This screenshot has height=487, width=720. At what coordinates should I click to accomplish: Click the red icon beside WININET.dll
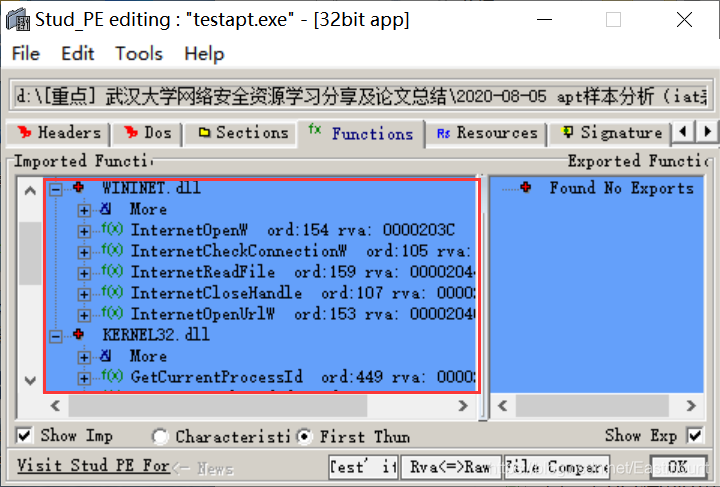[79, 187]
